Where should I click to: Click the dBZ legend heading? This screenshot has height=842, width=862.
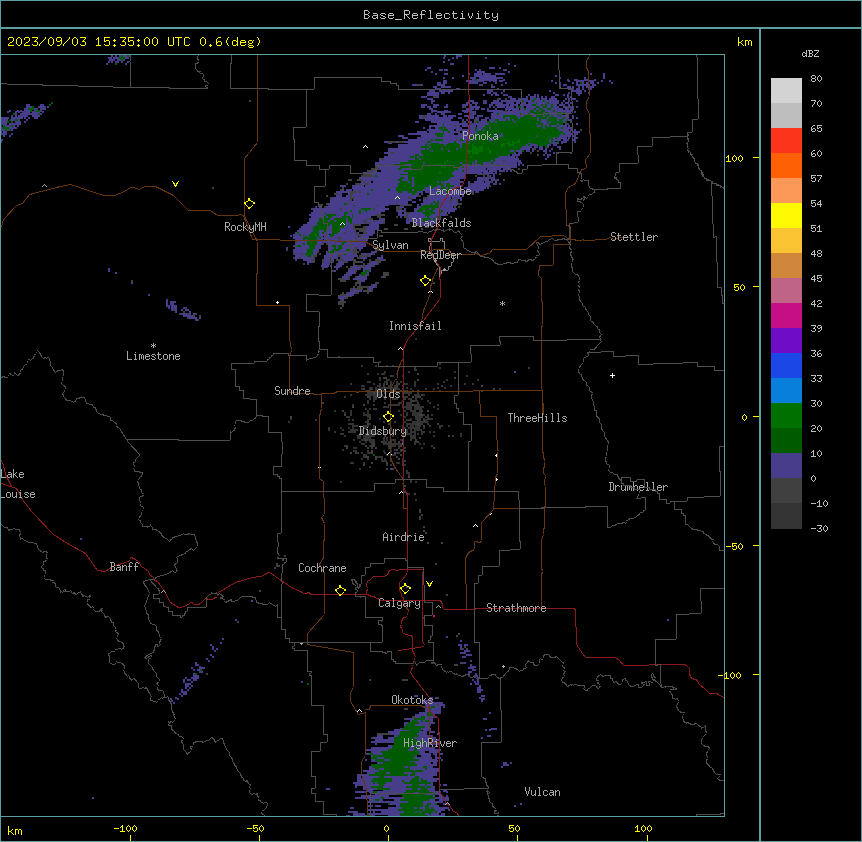(x=810, y=53)
